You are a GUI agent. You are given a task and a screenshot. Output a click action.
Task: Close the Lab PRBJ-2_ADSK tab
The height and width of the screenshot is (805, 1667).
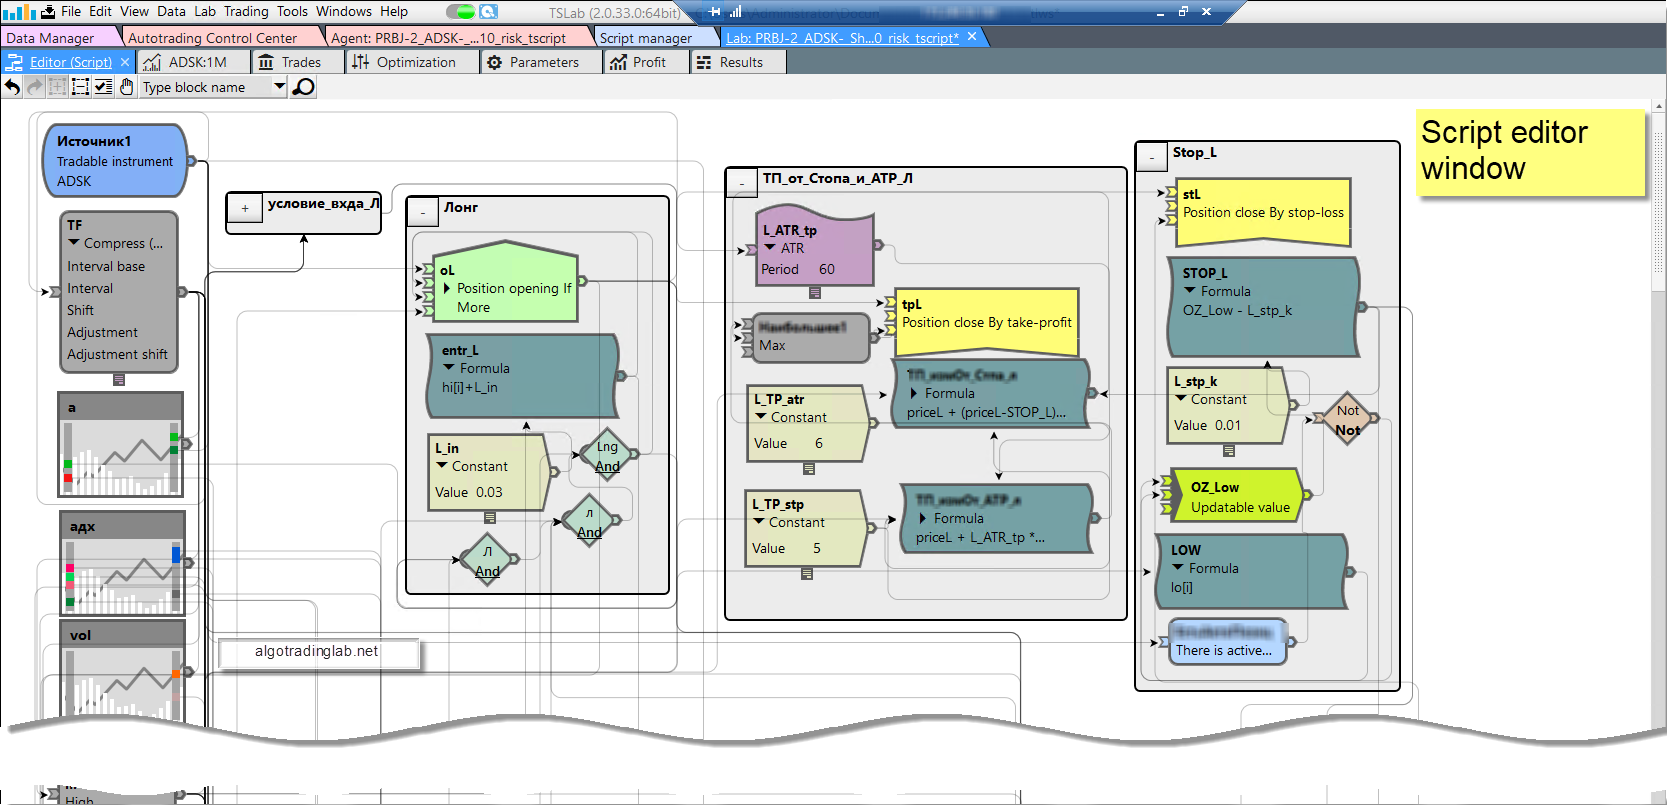[972, 37]
